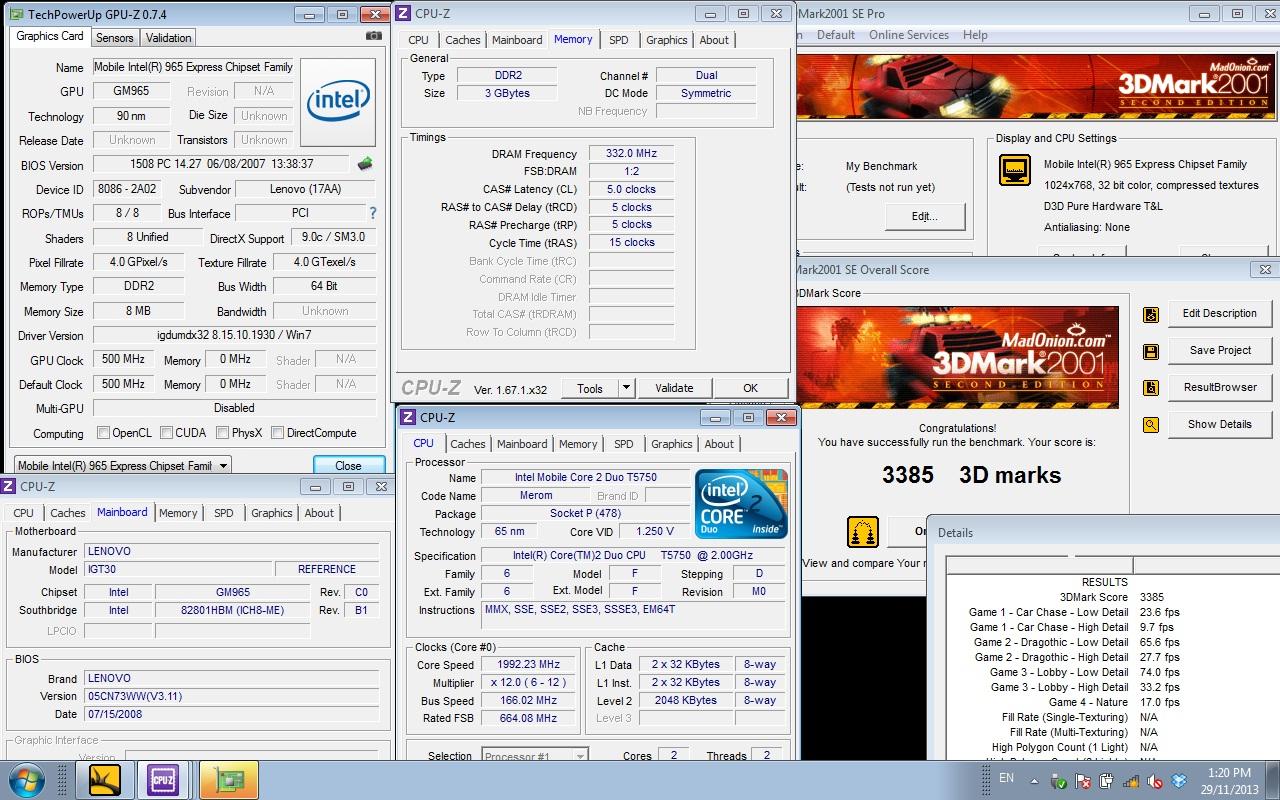The image size is (1280, 800).
Task: Click the Intel Core 2 Duo inside logo
Action: pyautogui.click(x=742, y=504)
